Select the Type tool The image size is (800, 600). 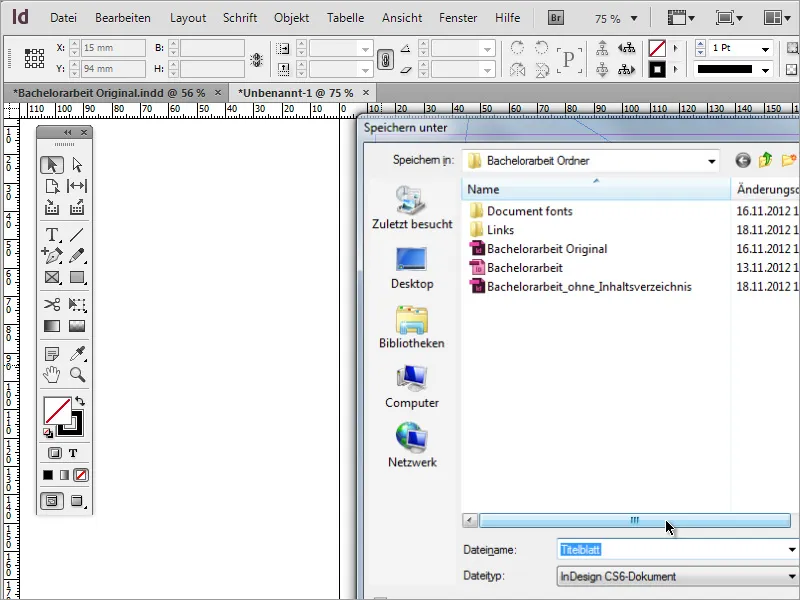point(52,235)
